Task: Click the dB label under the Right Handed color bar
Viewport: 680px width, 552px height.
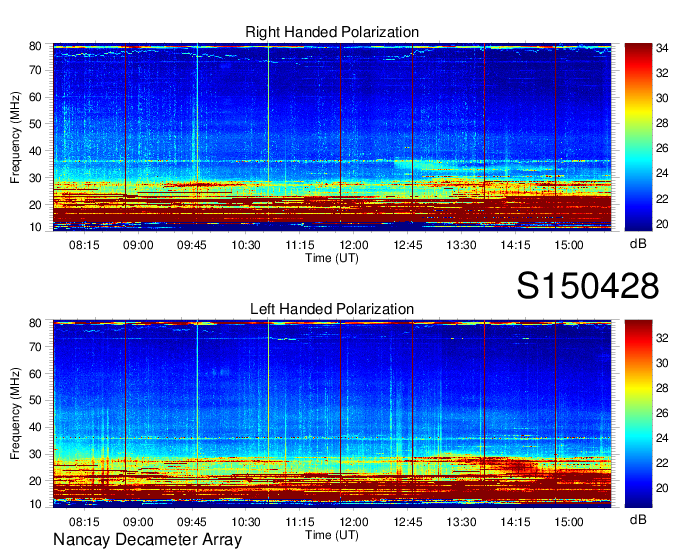Action: [x=638, y=244]
